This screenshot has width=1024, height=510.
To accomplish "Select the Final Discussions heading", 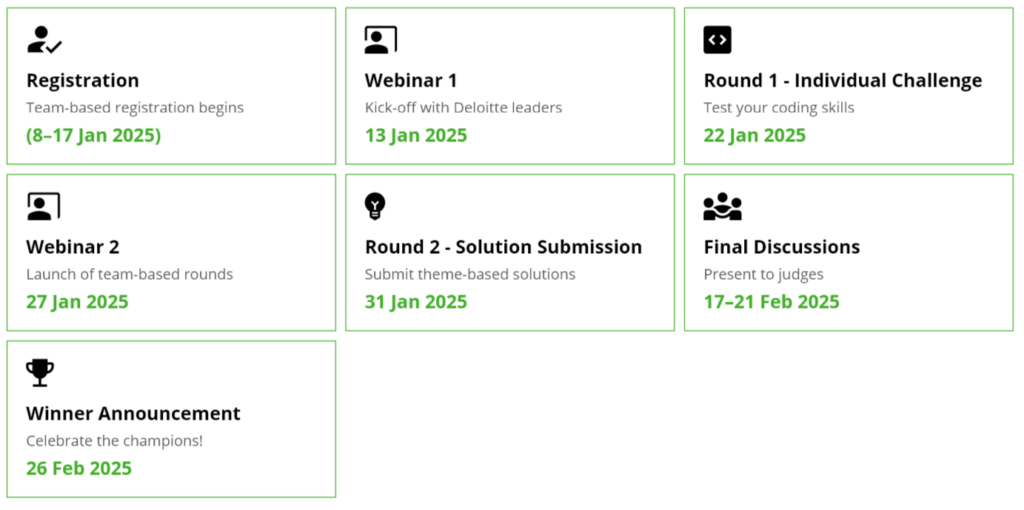I will pos(782,247).
